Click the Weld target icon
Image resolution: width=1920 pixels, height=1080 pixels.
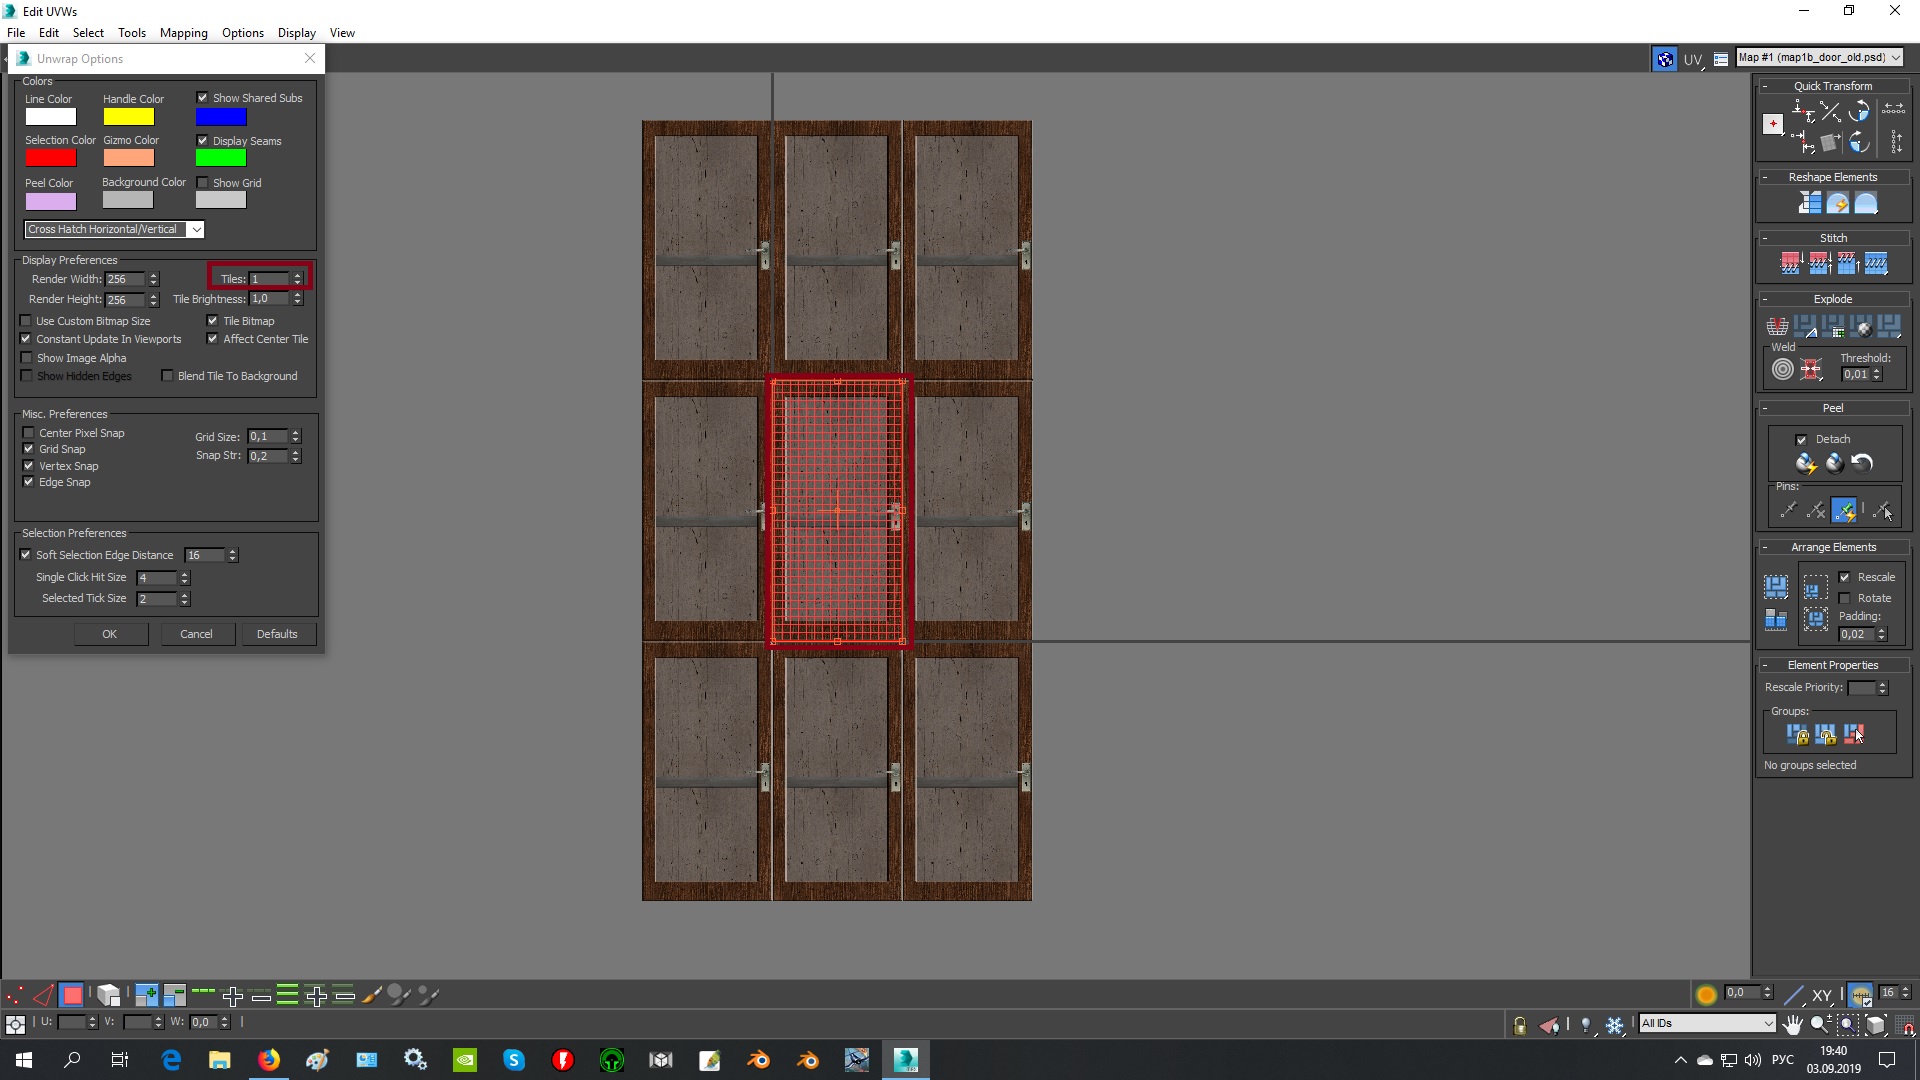click(x=1782, y=370)
